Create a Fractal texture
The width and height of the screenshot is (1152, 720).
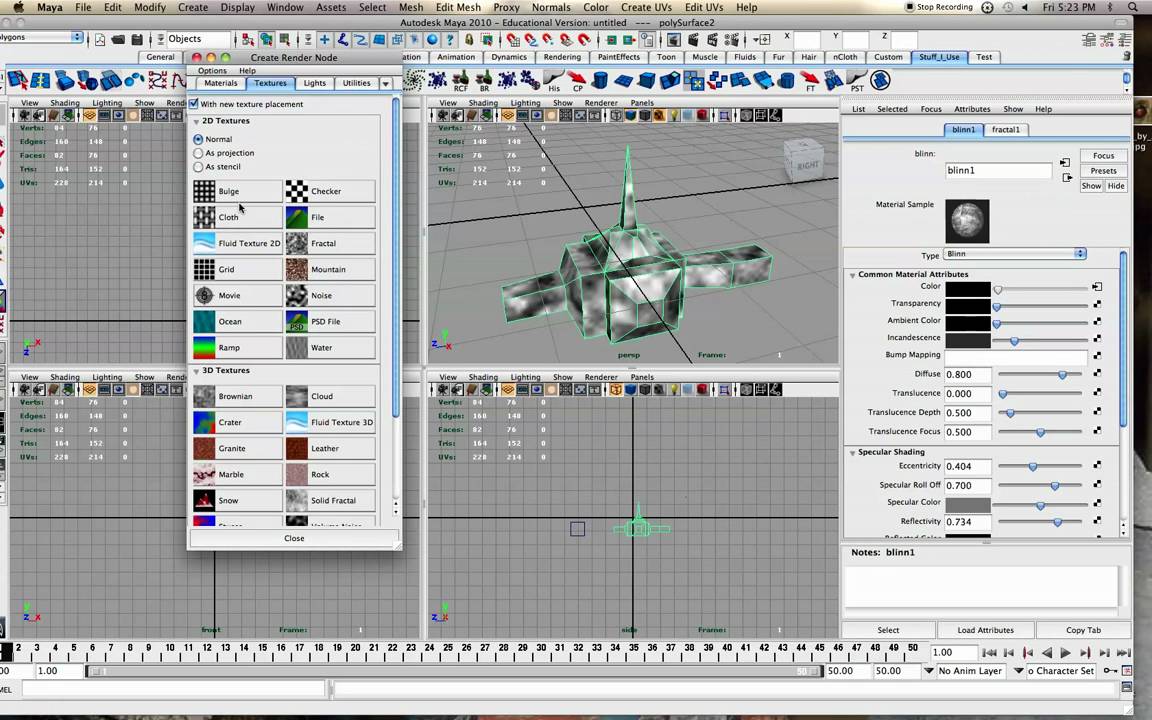[x=331, y=243]
